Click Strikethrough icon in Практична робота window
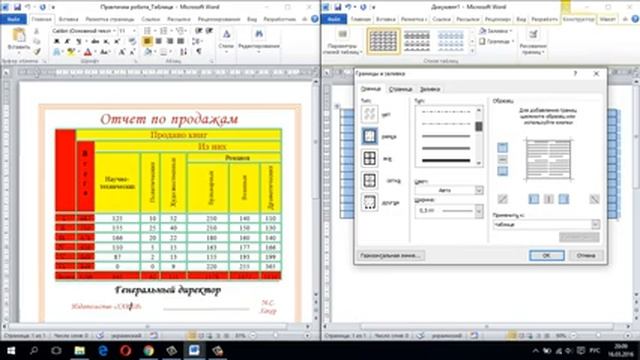 pos(95,41)
